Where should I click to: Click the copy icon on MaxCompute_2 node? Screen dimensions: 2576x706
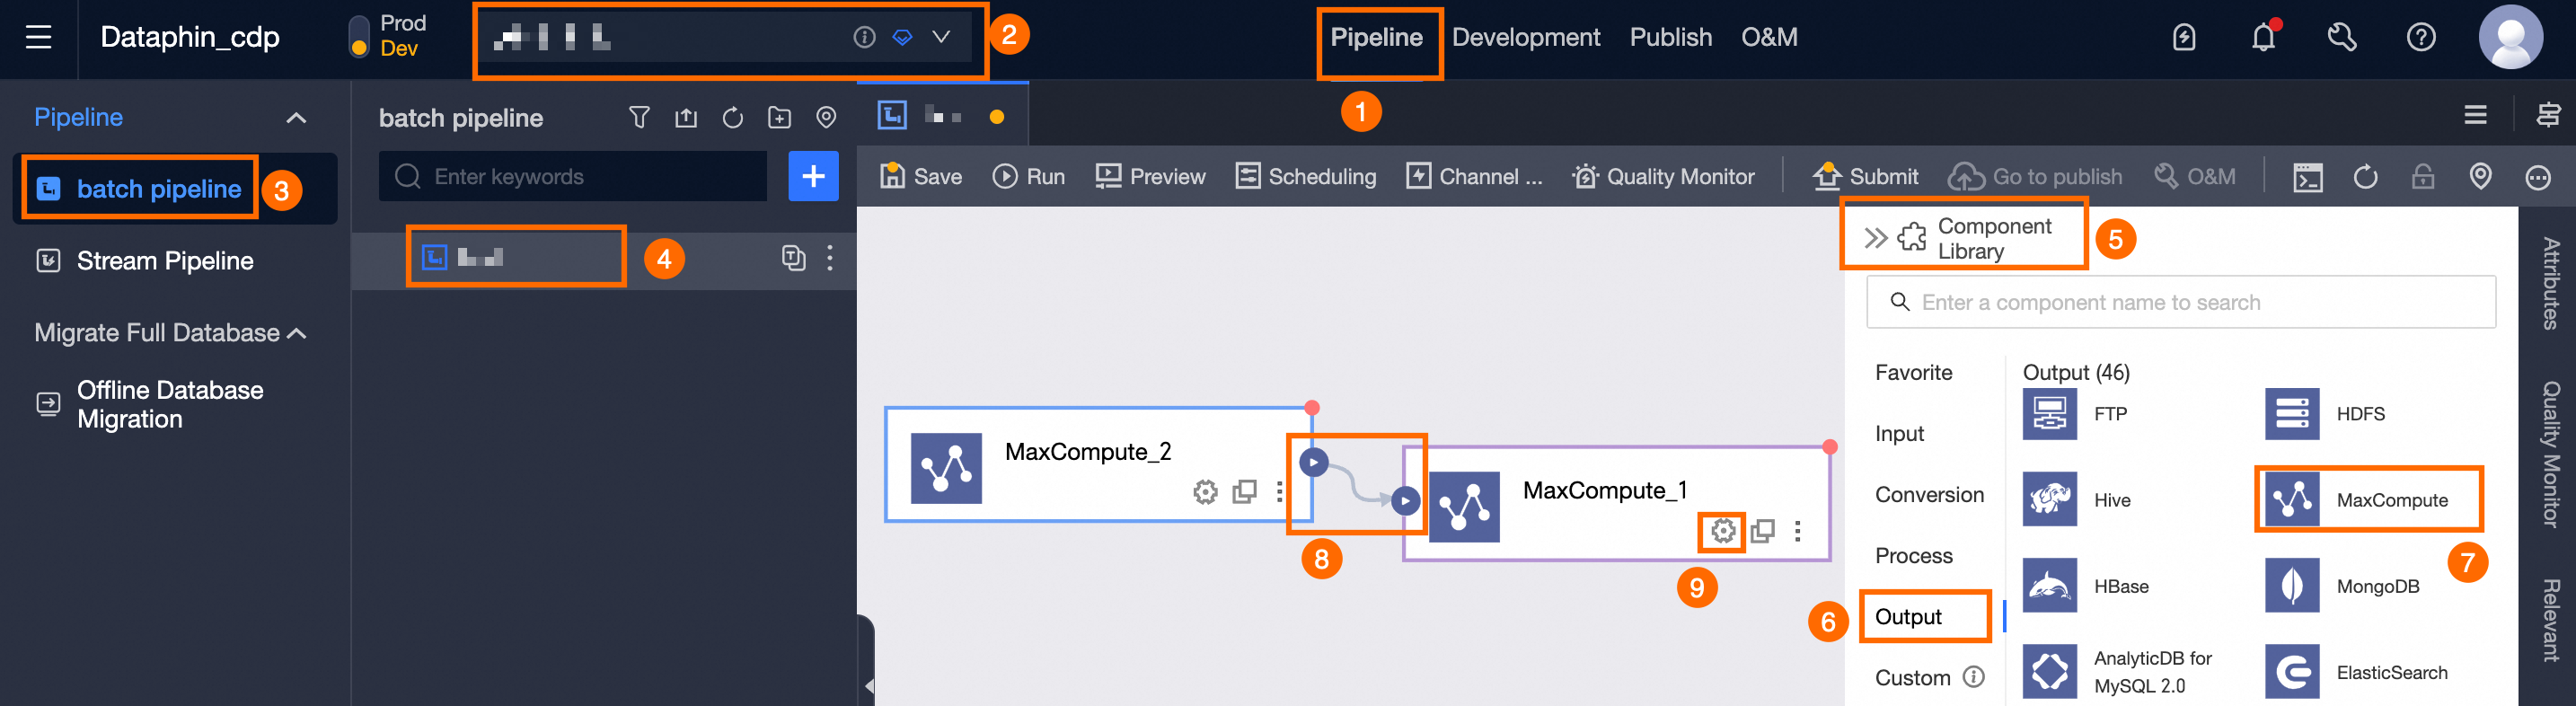click(1244, 492)
